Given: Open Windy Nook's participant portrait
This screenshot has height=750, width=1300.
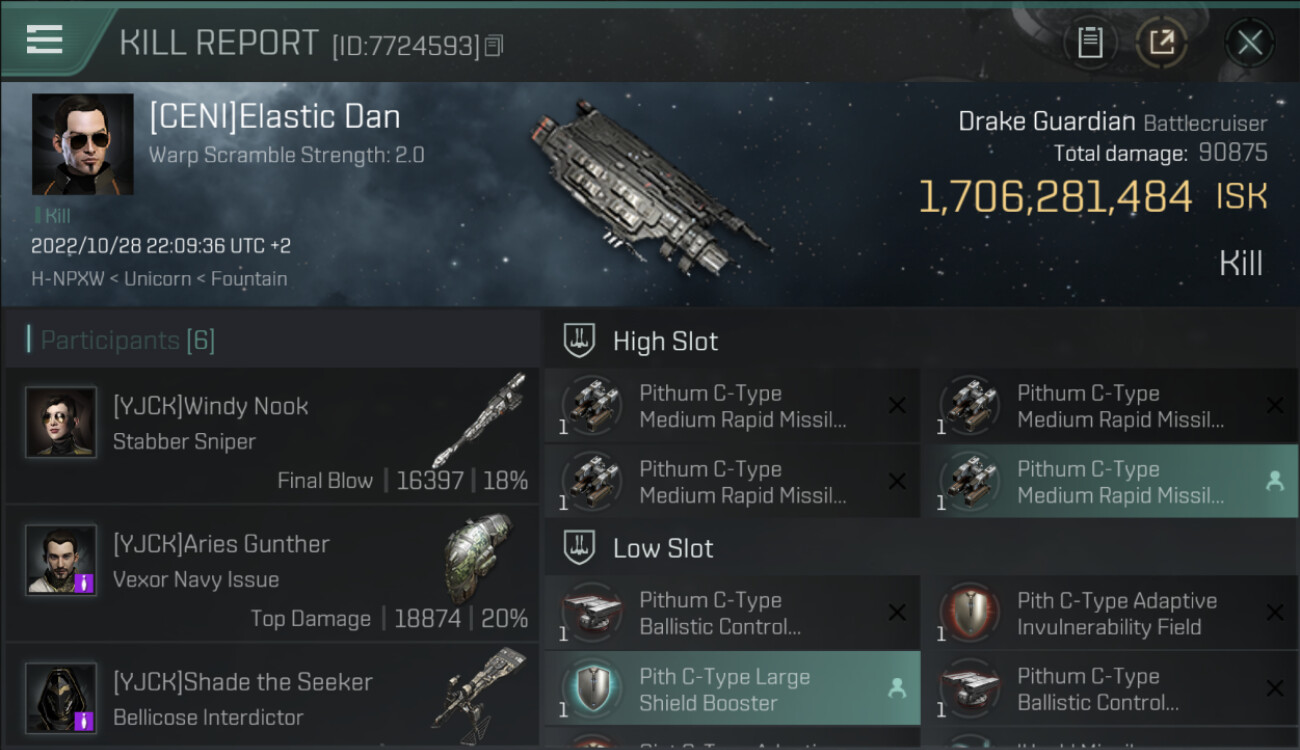Looking at the screenshot, I should click(61, 422).
